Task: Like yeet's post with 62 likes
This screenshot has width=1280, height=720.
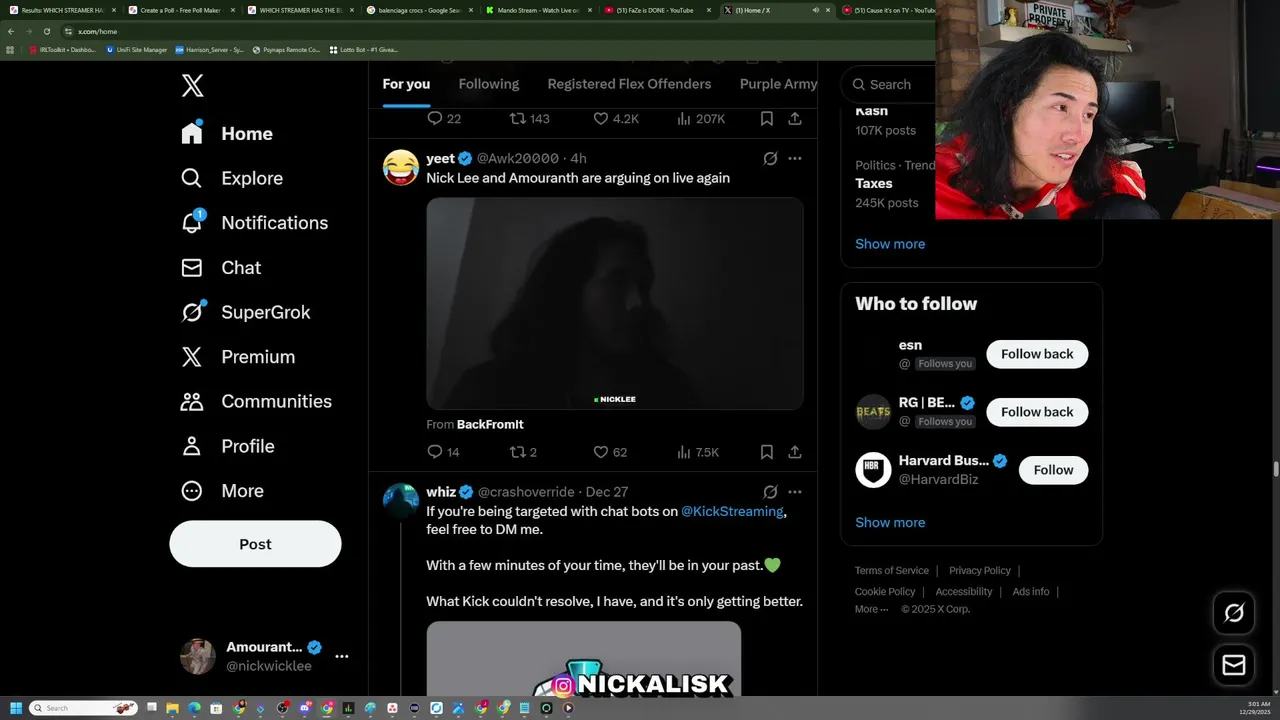Action: point(610,452)
